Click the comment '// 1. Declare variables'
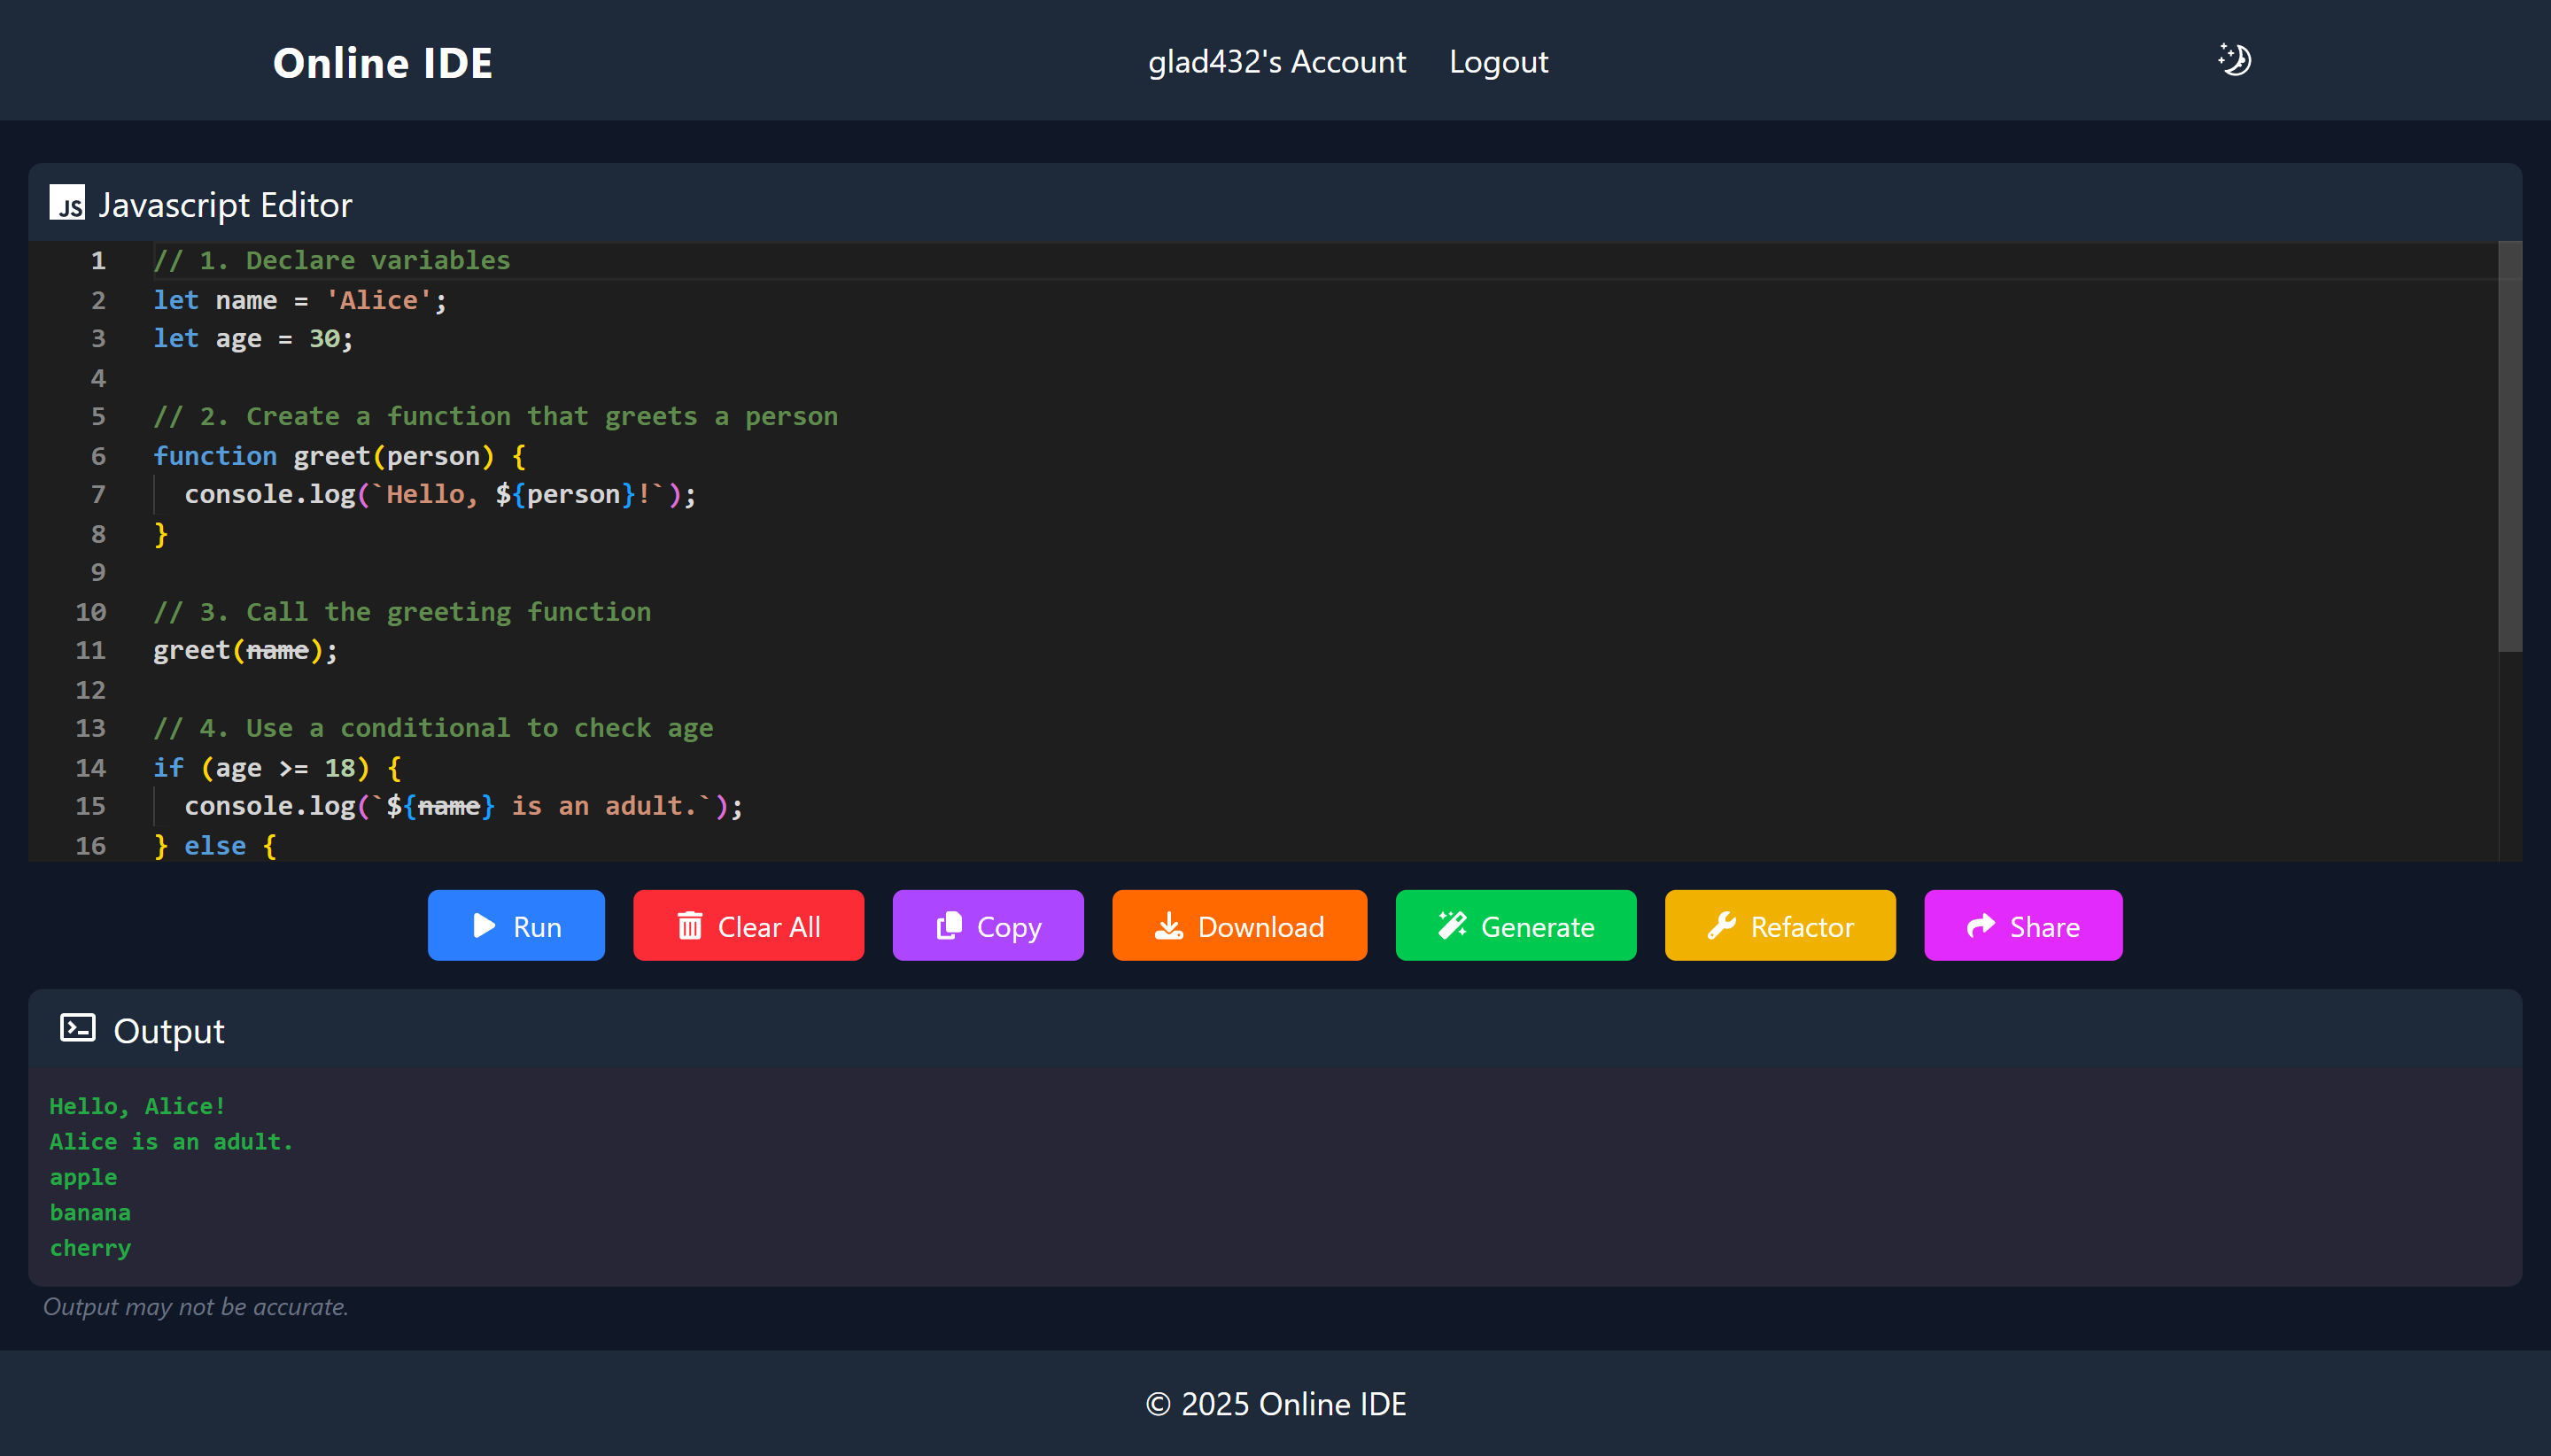Screen dimensions: 2551x1456 click(331, 261)
